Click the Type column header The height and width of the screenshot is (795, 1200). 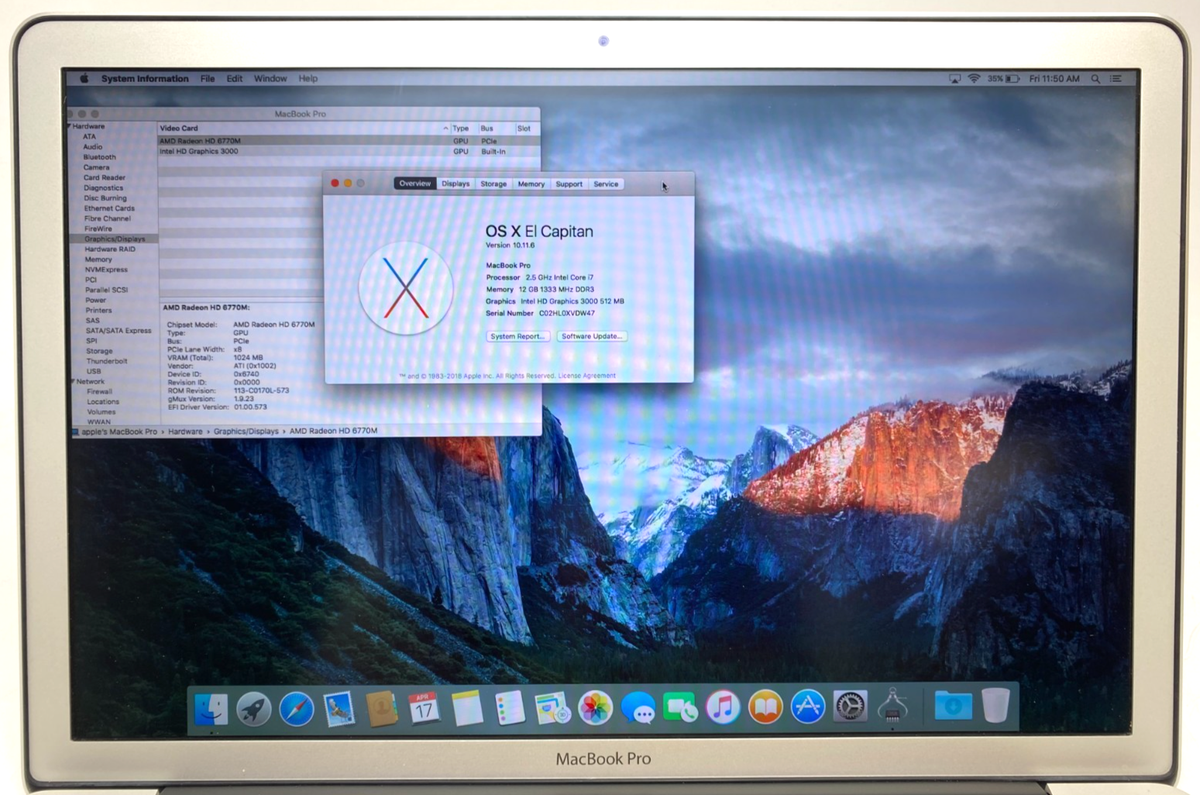[x=463, y=129]
